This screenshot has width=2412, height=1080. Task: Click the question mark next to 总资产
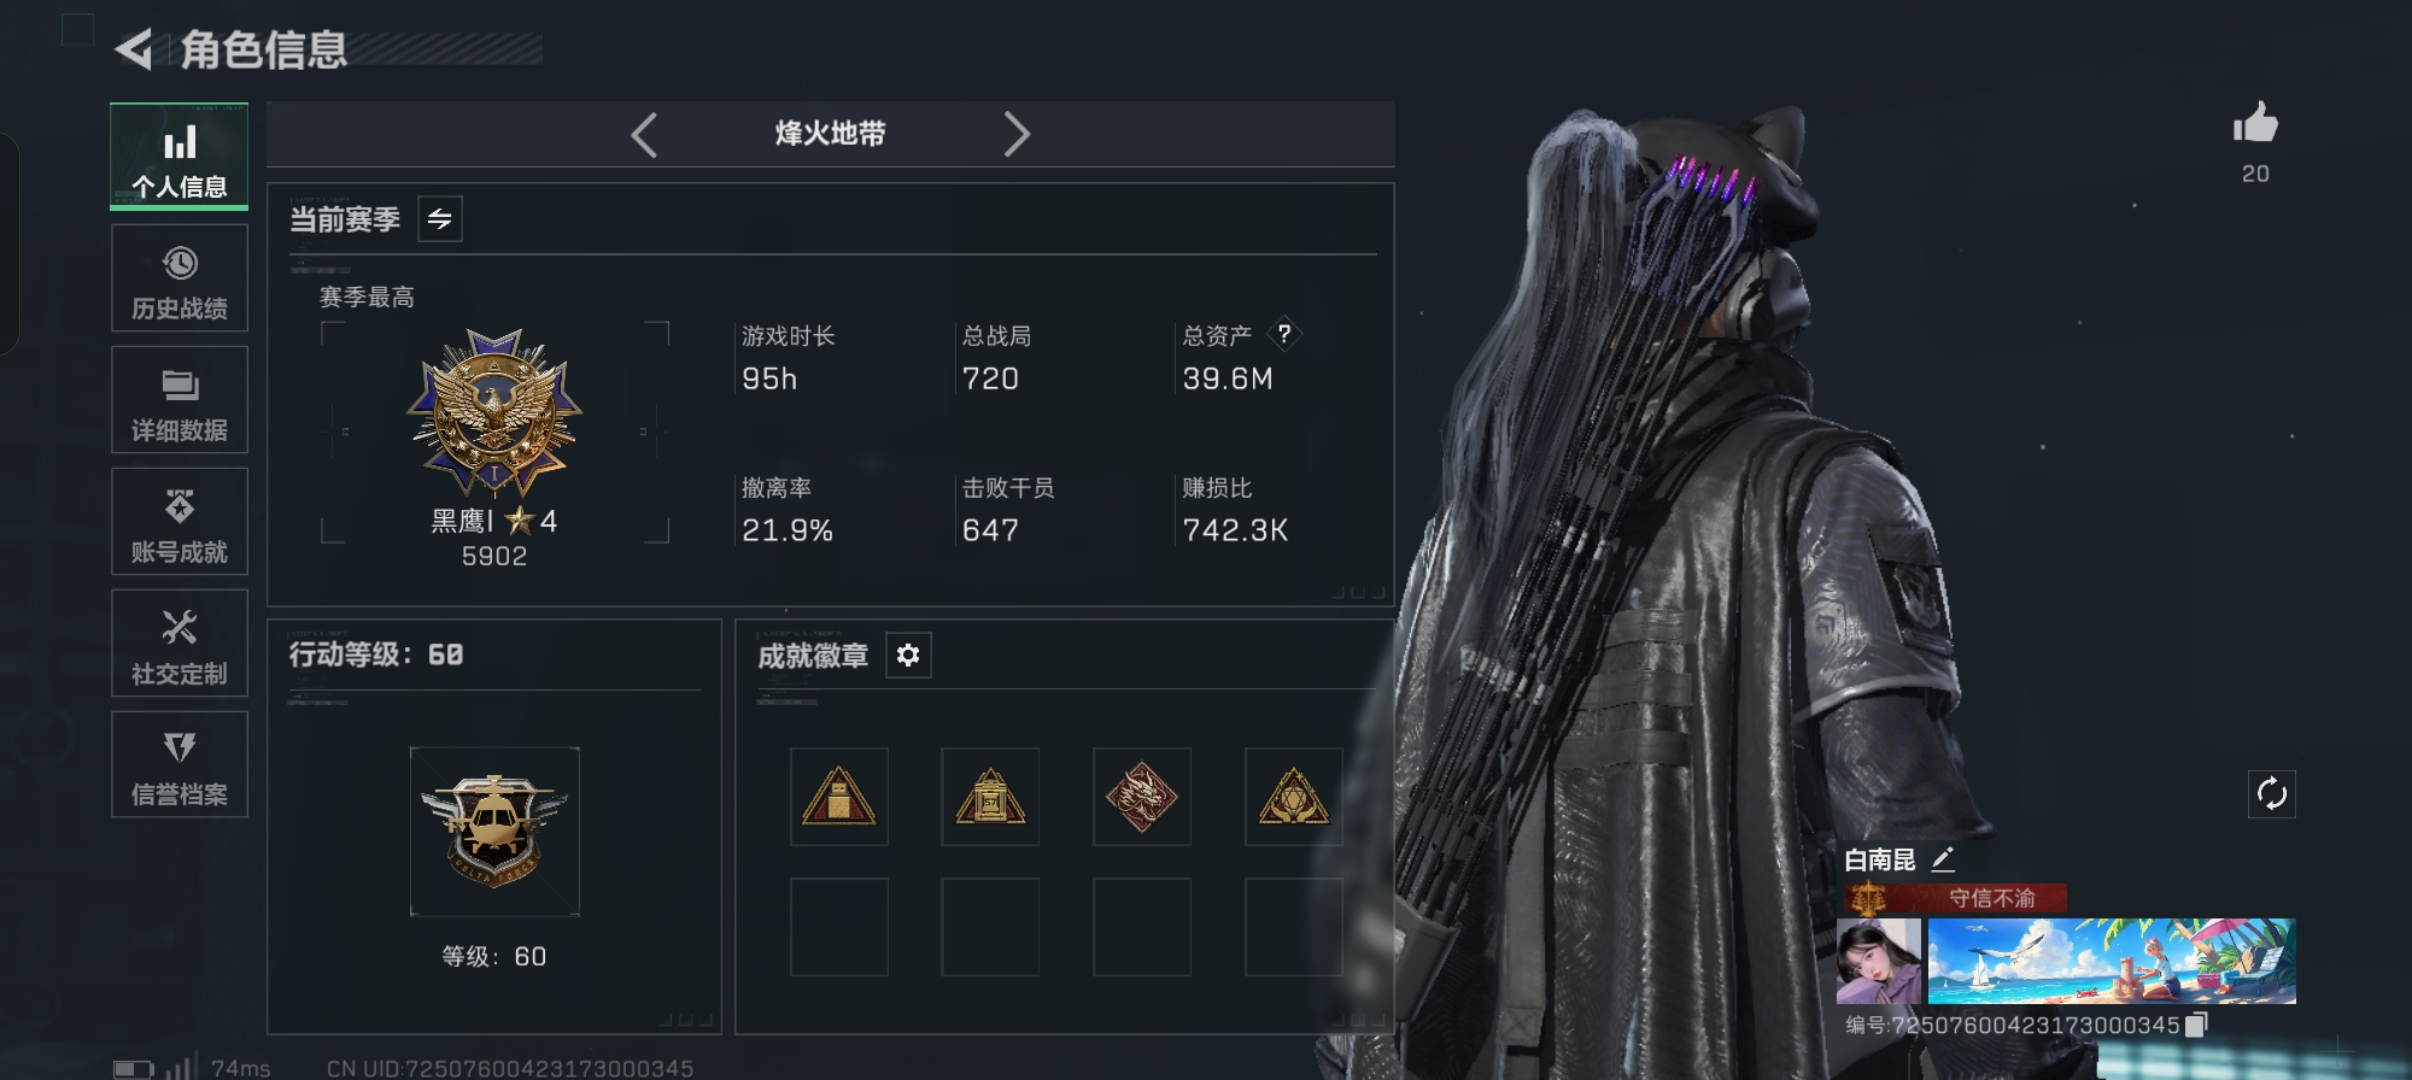[x=1284, y=334]
